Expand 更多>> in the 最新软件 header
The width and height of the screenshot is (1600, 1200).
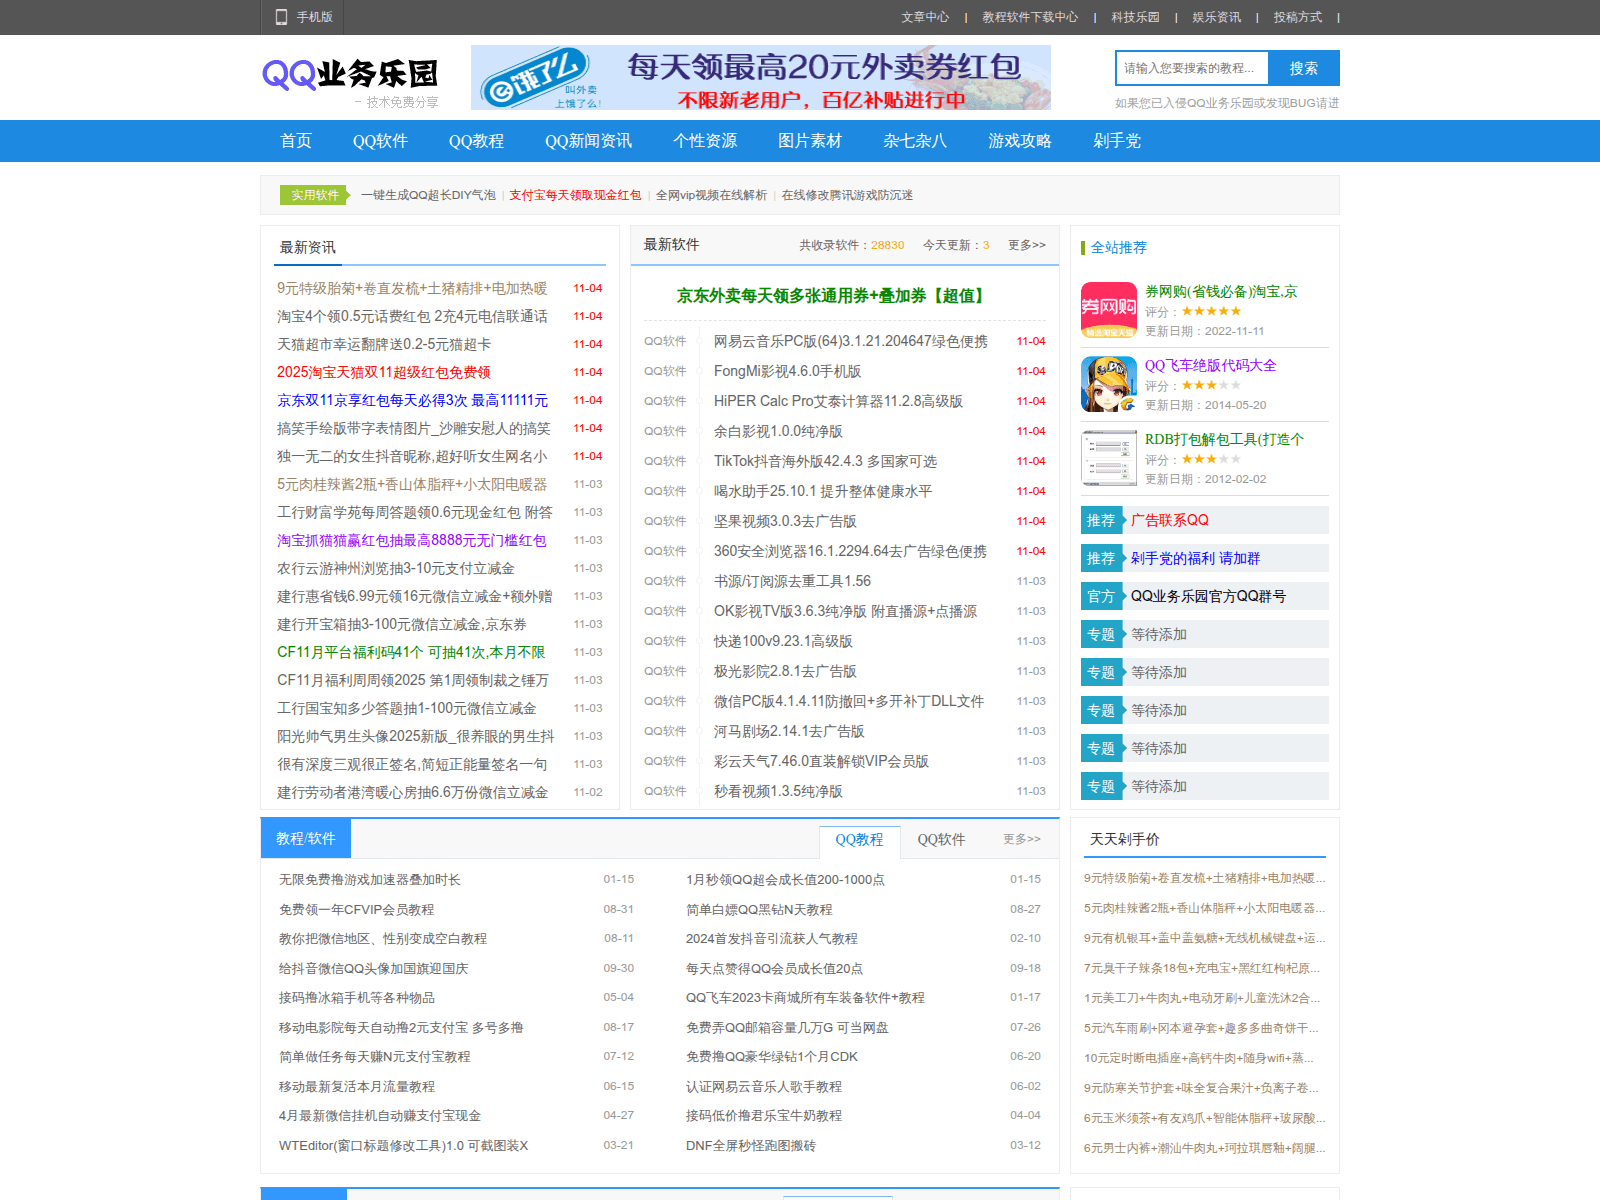(x=1026, y=245)
